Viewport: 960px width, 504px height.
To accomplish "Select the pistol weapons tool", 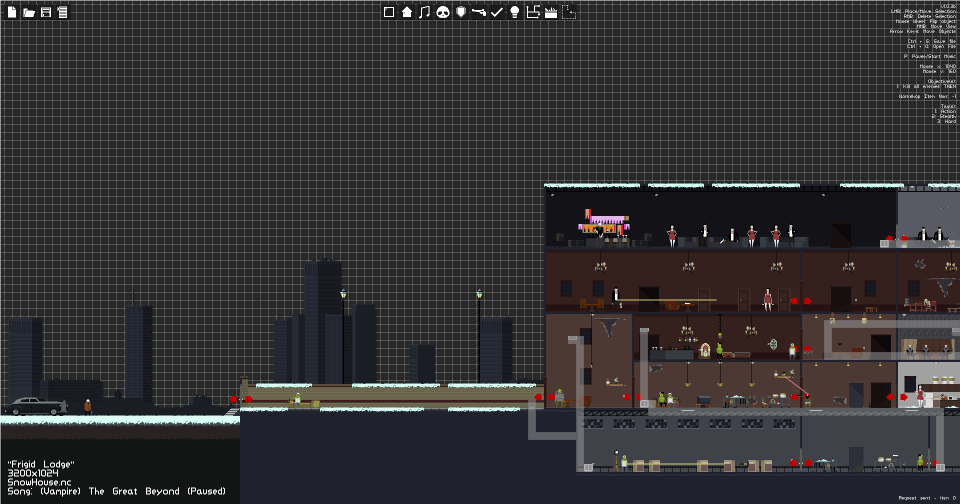I will pos(478,12).
